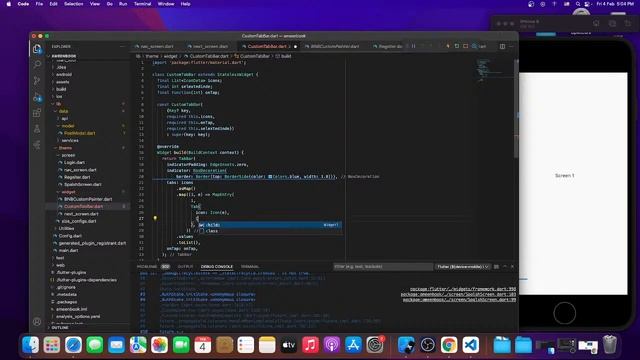The height and width of the screenshot is (360, 640).
Task: Open Google Chrome from the Dock
Action: [x=449, y=345]
